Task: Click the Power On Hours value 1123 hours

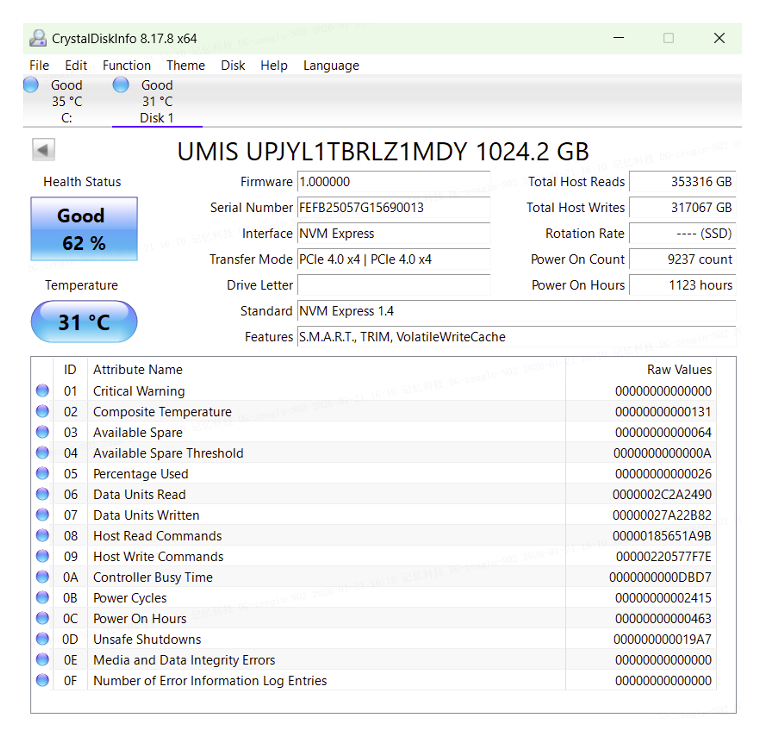Action: [682, 285]
